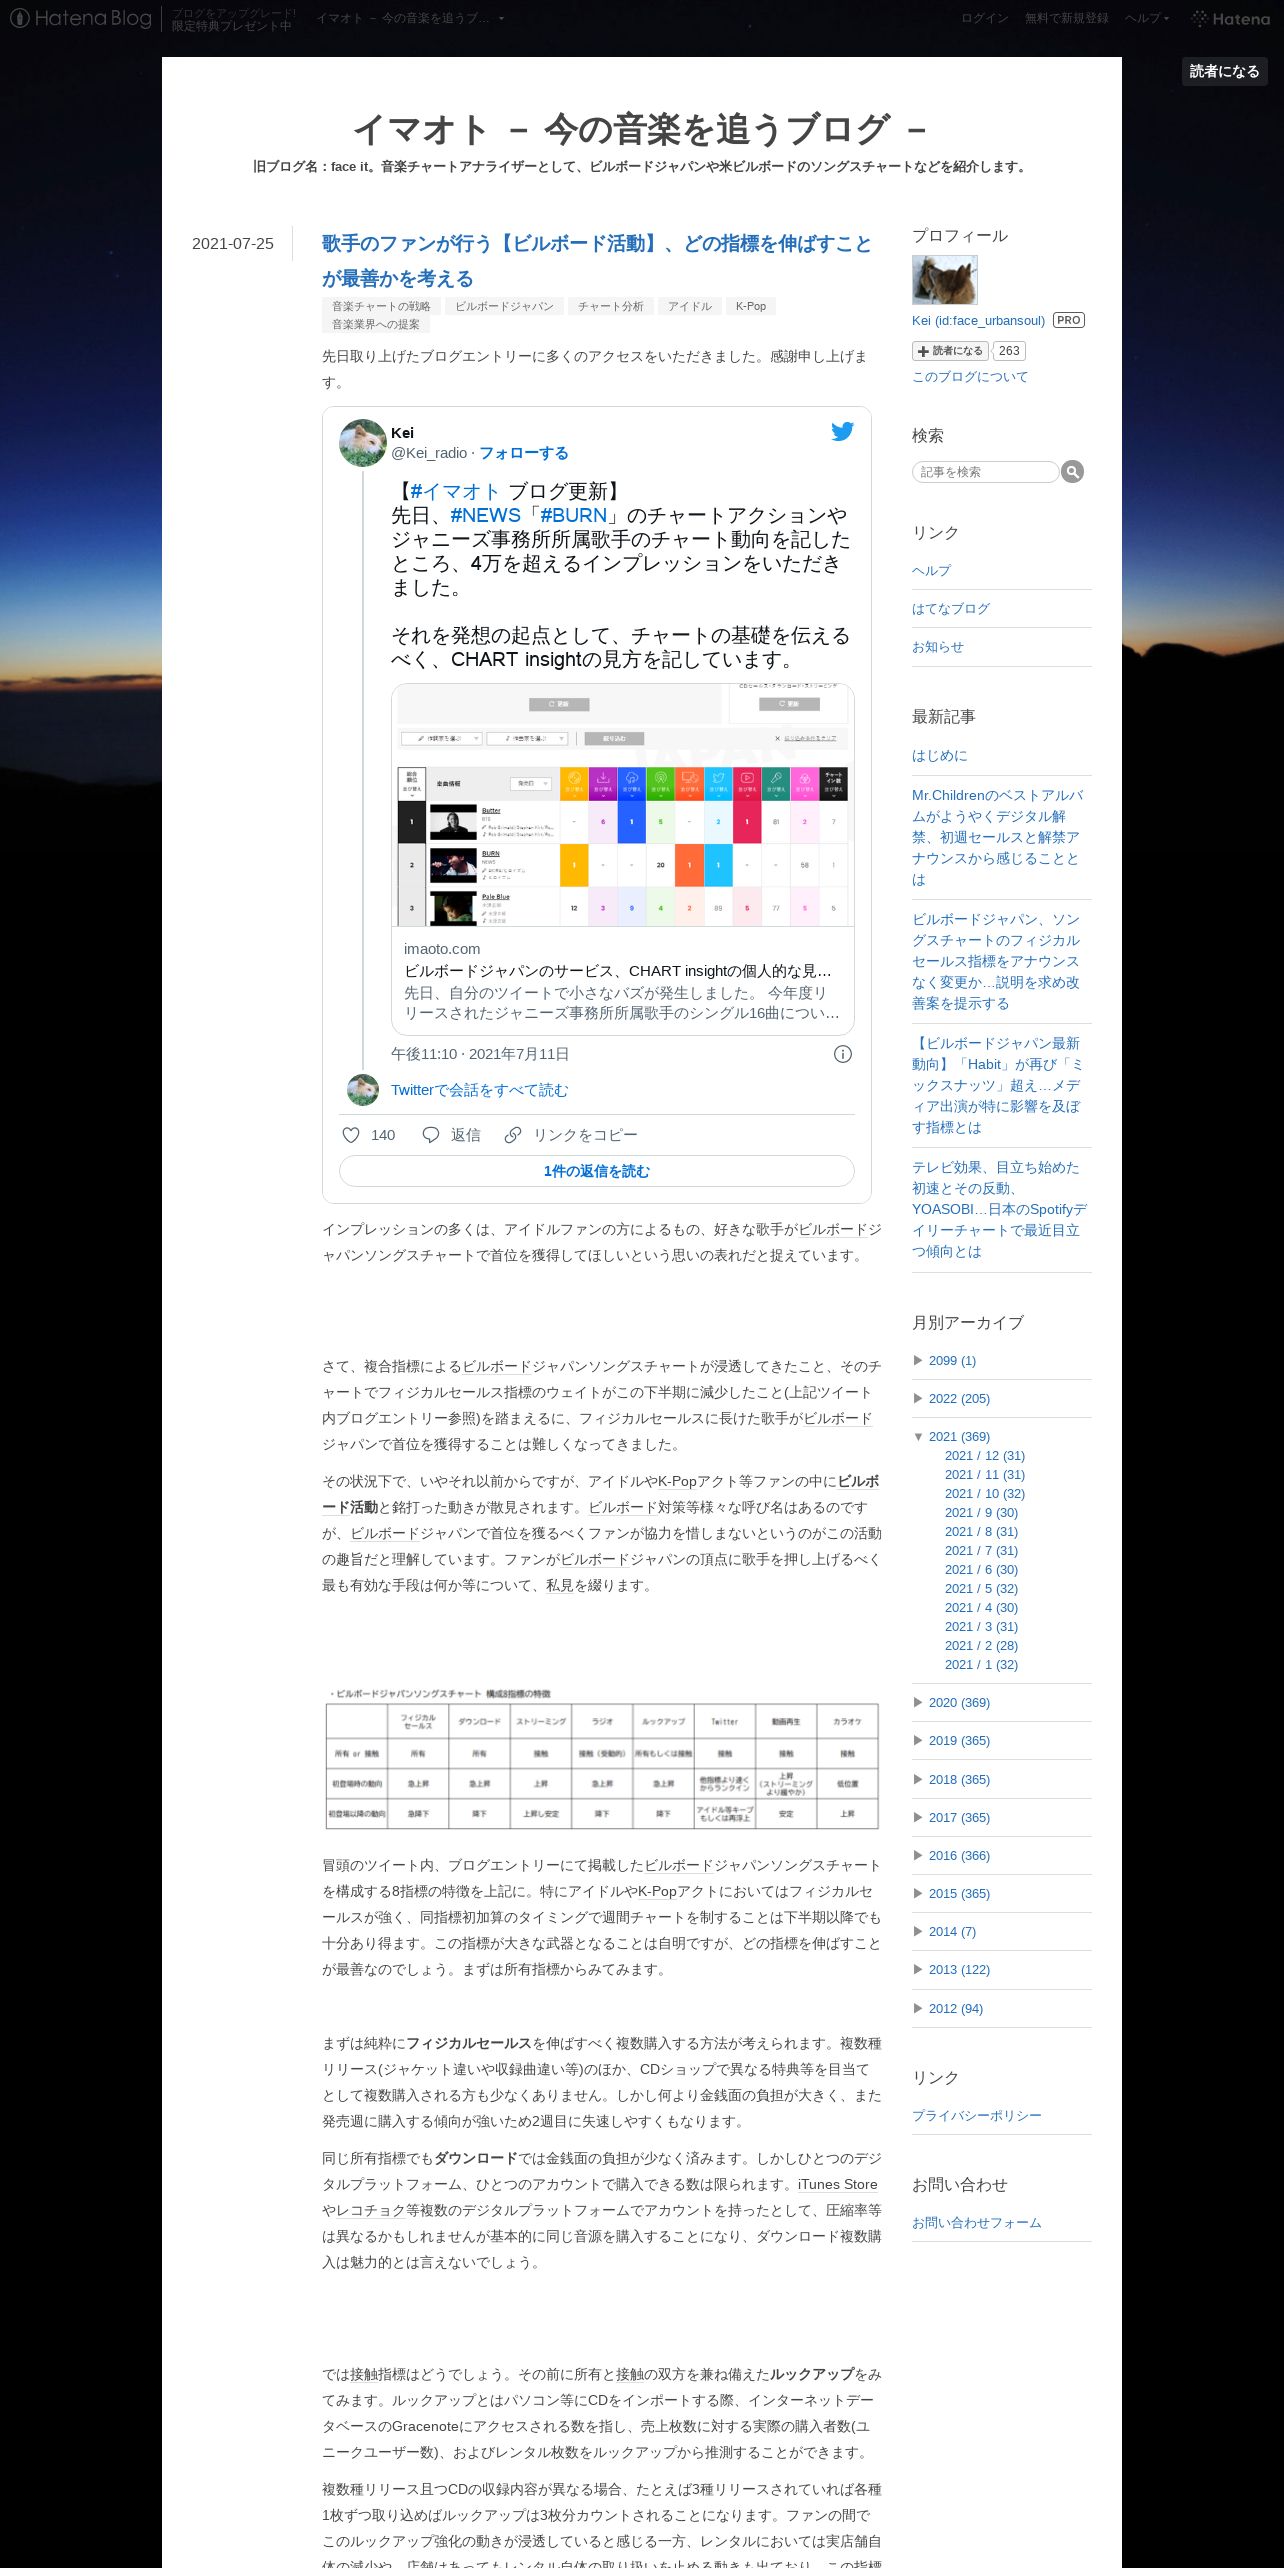Screen dimensions: 1284x2568
Task: Click 無料で新規登録 in the top bar
Action: click(x=1066, y=18)
